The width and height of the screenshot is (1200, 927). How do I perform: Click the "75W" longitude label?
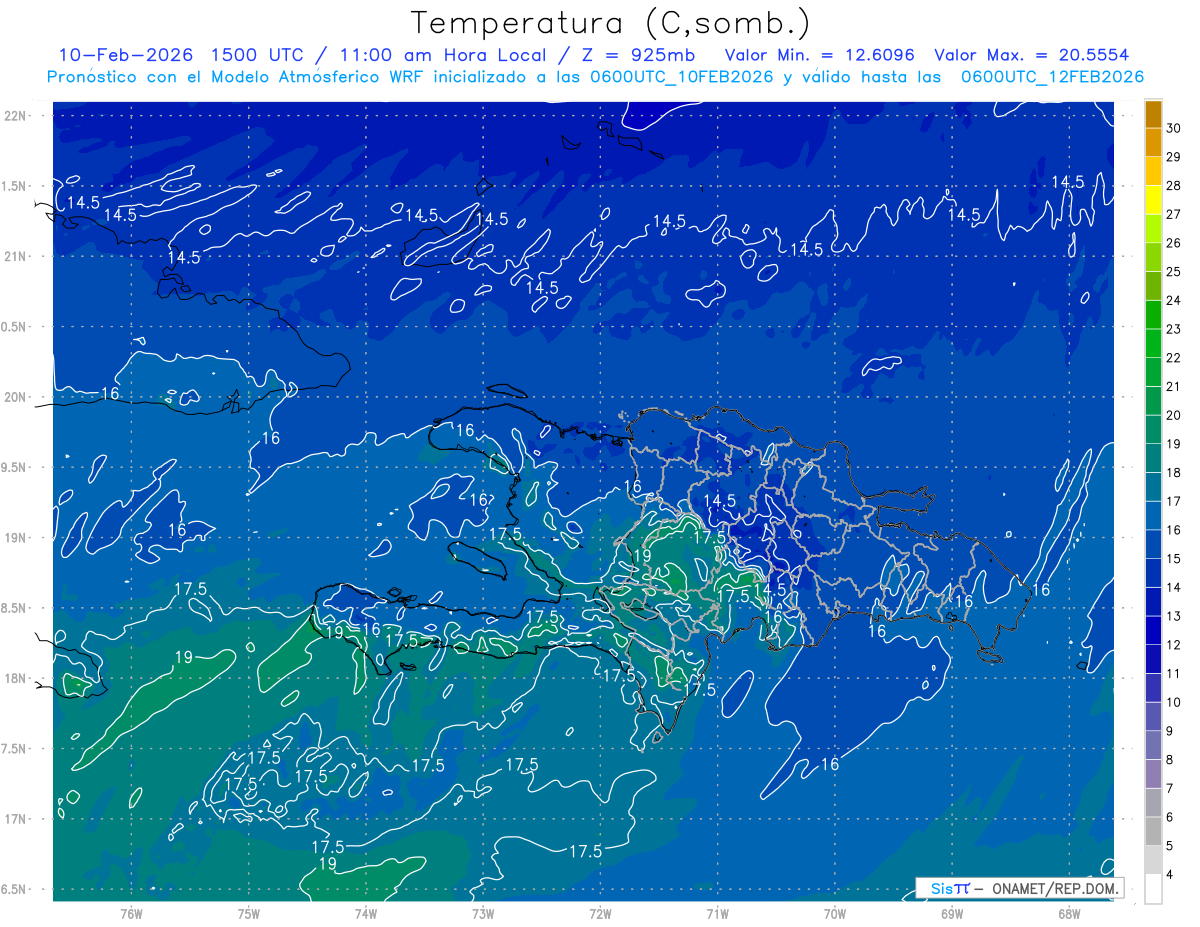point(249,913)
